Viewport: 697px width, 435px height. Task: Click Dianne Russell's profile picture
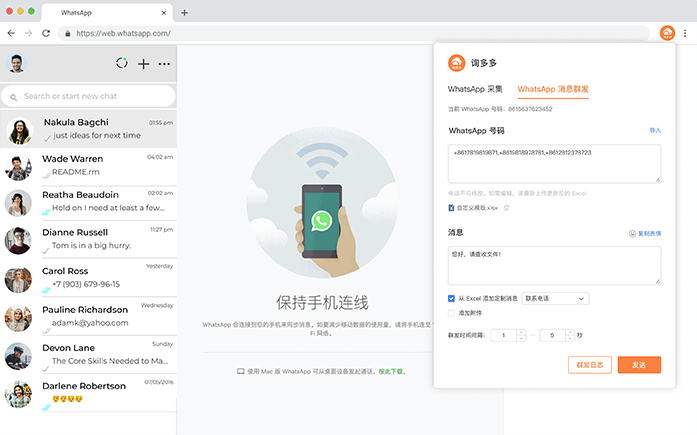click(x=18, y=241)
